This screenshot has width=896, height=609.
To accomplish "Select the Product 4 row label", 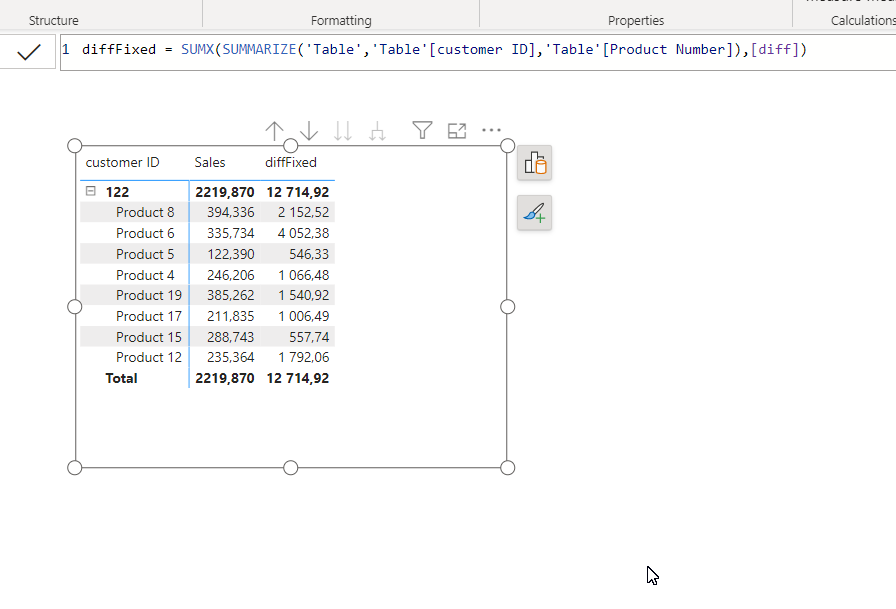I will (x=145, y=275).
